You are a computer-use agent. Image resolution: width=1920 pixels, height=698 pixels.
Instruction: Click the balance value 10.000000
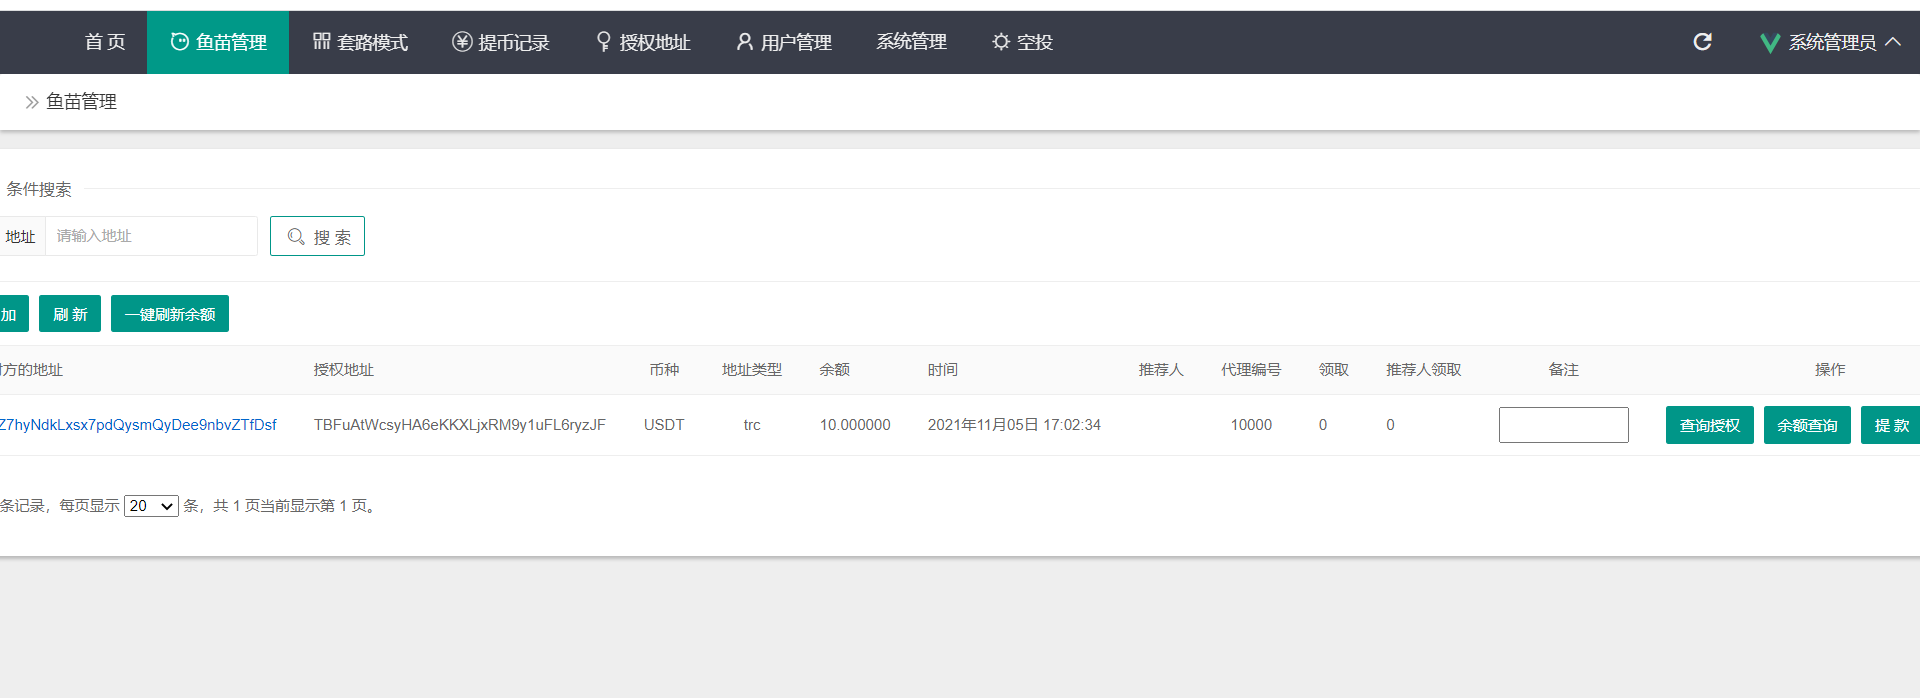pyautogui.click(x=855, y=425)
